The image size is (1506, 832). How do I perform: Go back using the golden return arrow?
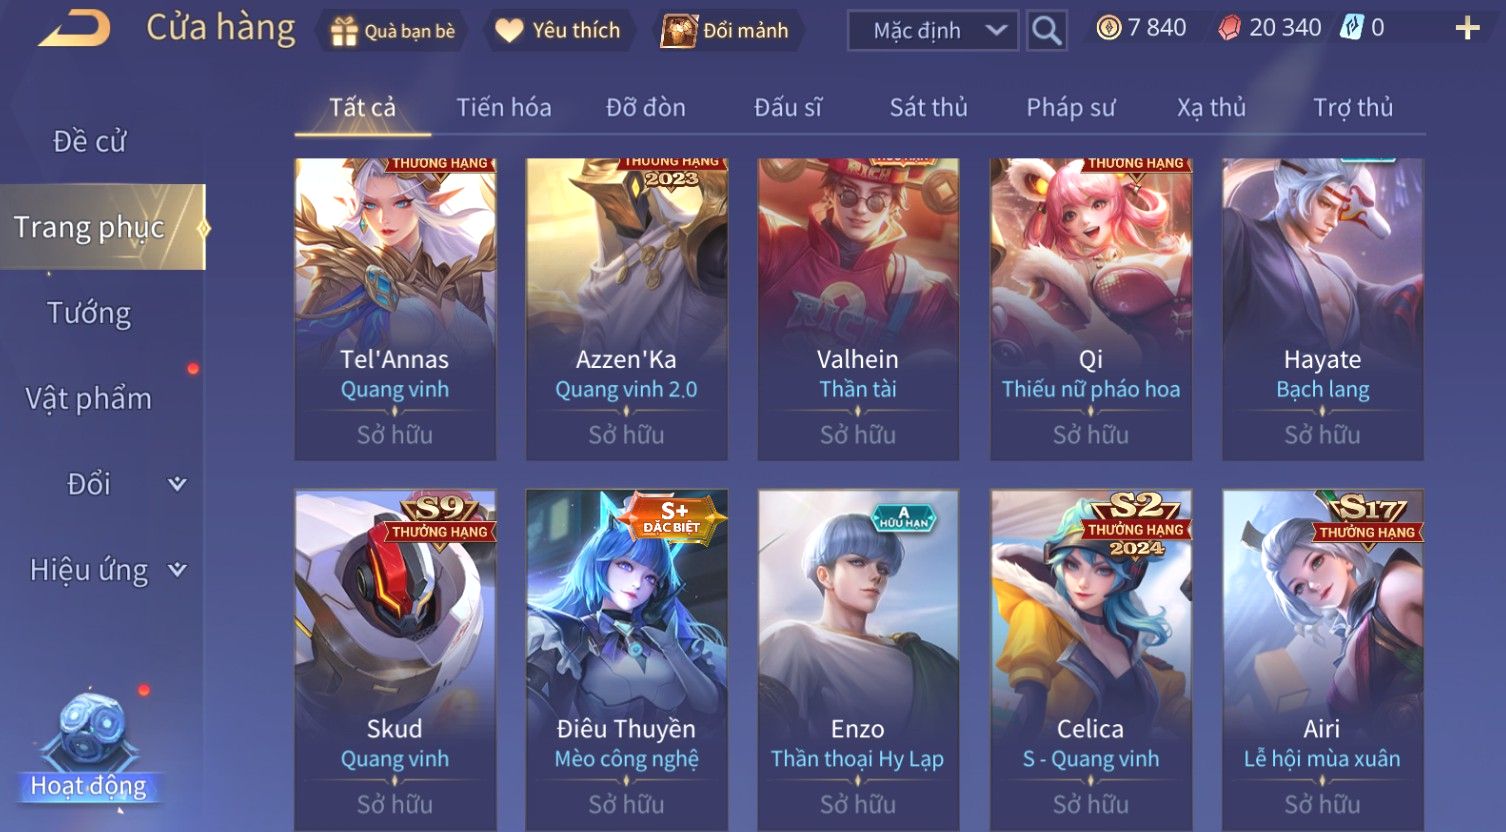75,28
